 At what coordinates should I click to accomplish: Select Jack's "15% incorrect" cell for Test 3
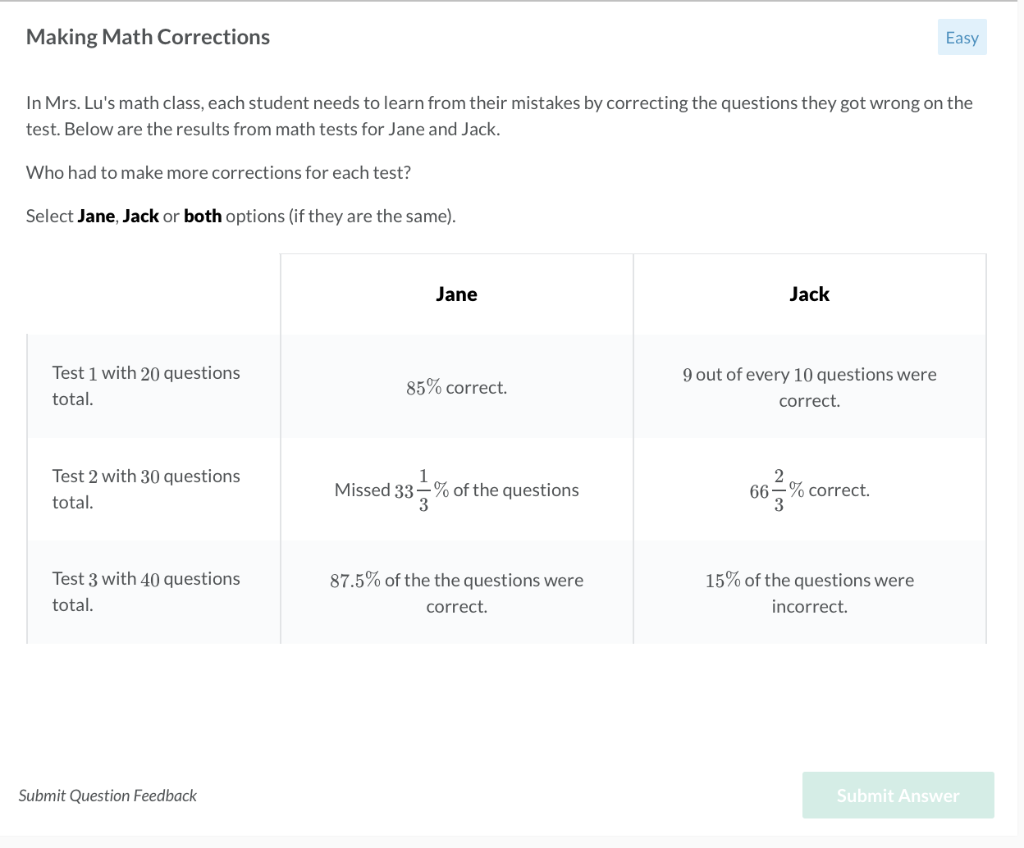point(809,591)
